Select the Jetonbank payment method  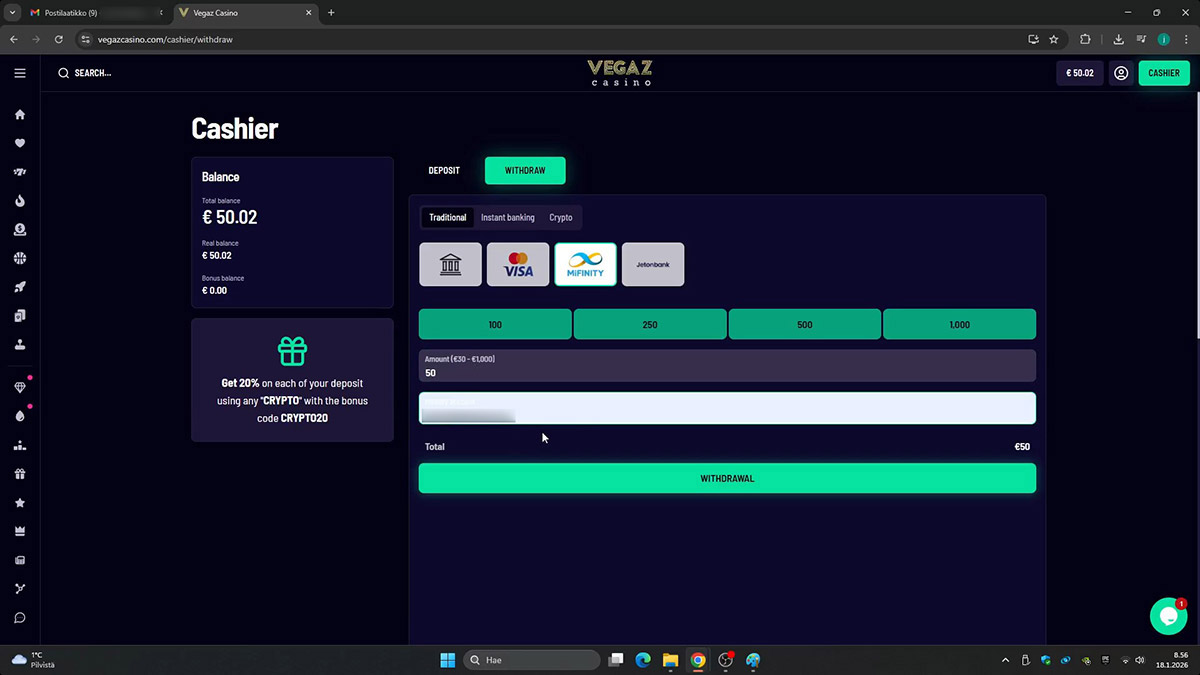coord(653,265)
